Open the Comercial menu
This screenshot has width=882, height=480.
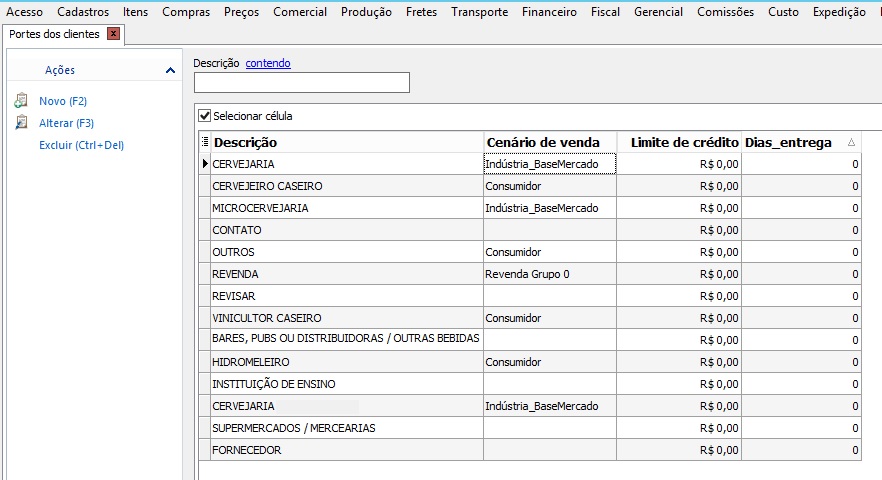300,12
